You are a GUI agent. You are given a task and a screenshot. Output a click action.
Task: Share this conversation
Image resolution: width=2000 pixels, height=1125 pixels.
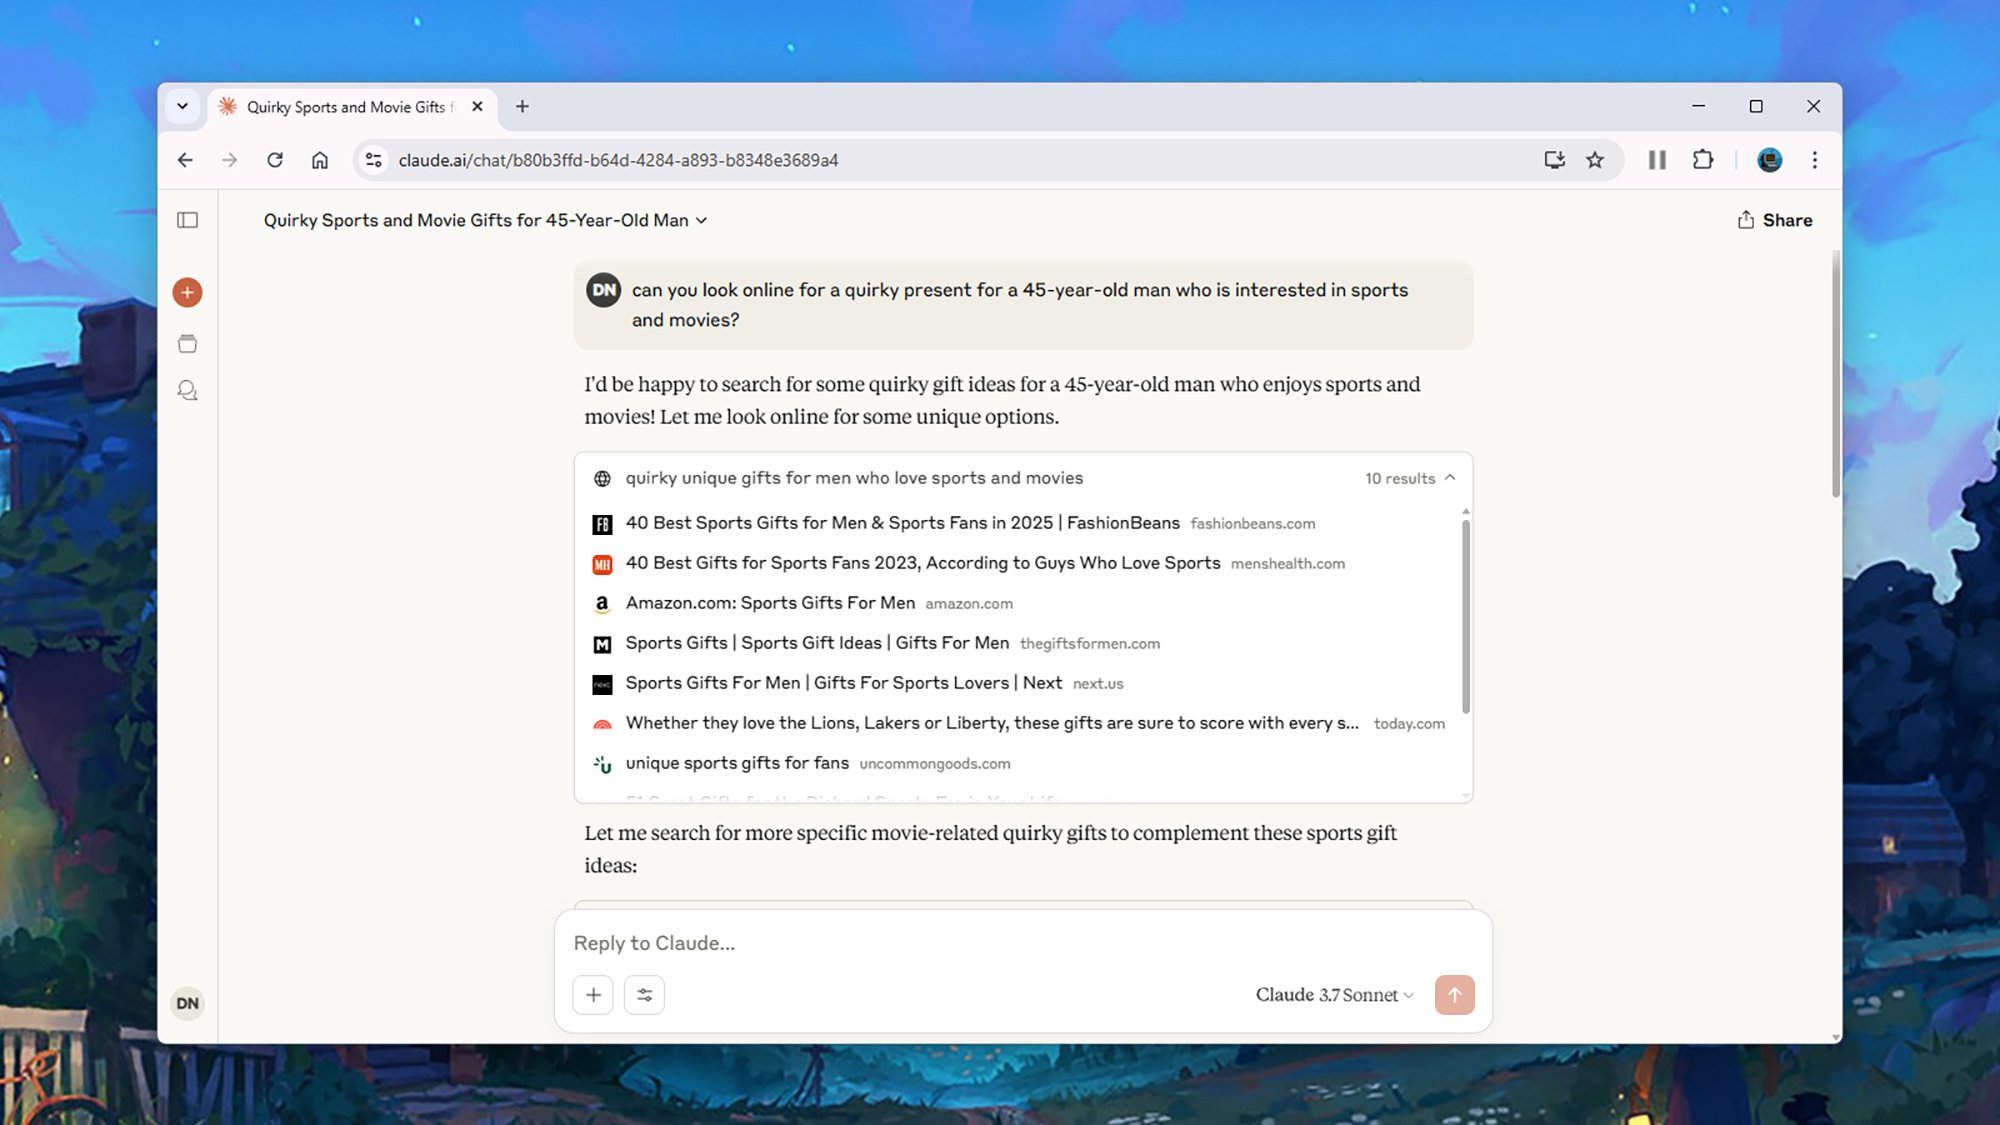click(1775, 220)
